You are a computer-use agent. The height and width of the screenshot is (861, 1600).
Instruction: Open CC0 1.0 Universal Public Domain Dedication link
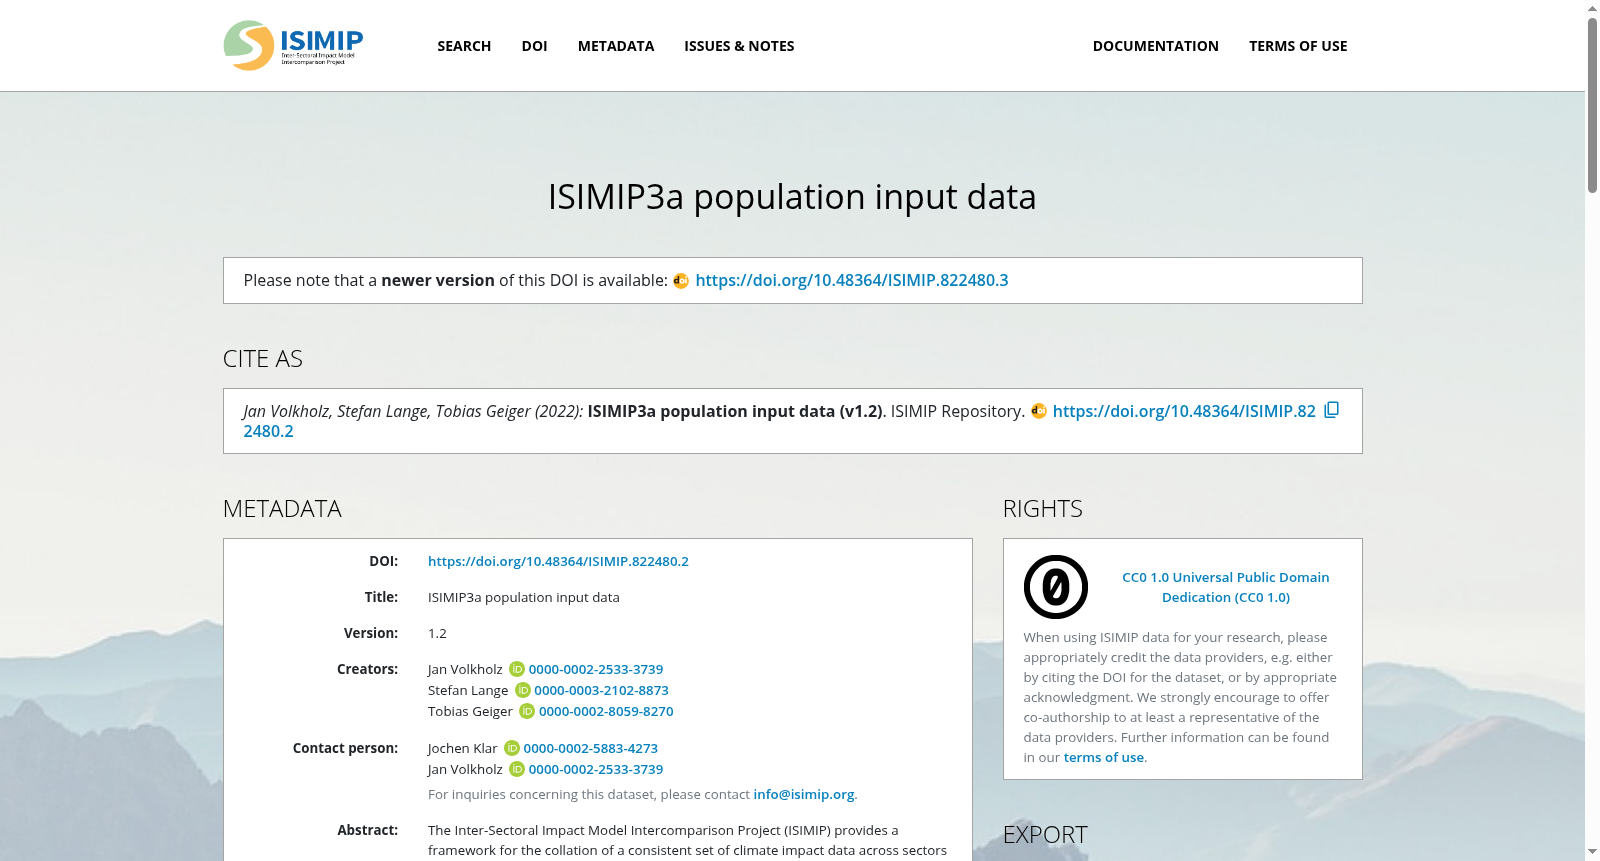pos(1225,587)
